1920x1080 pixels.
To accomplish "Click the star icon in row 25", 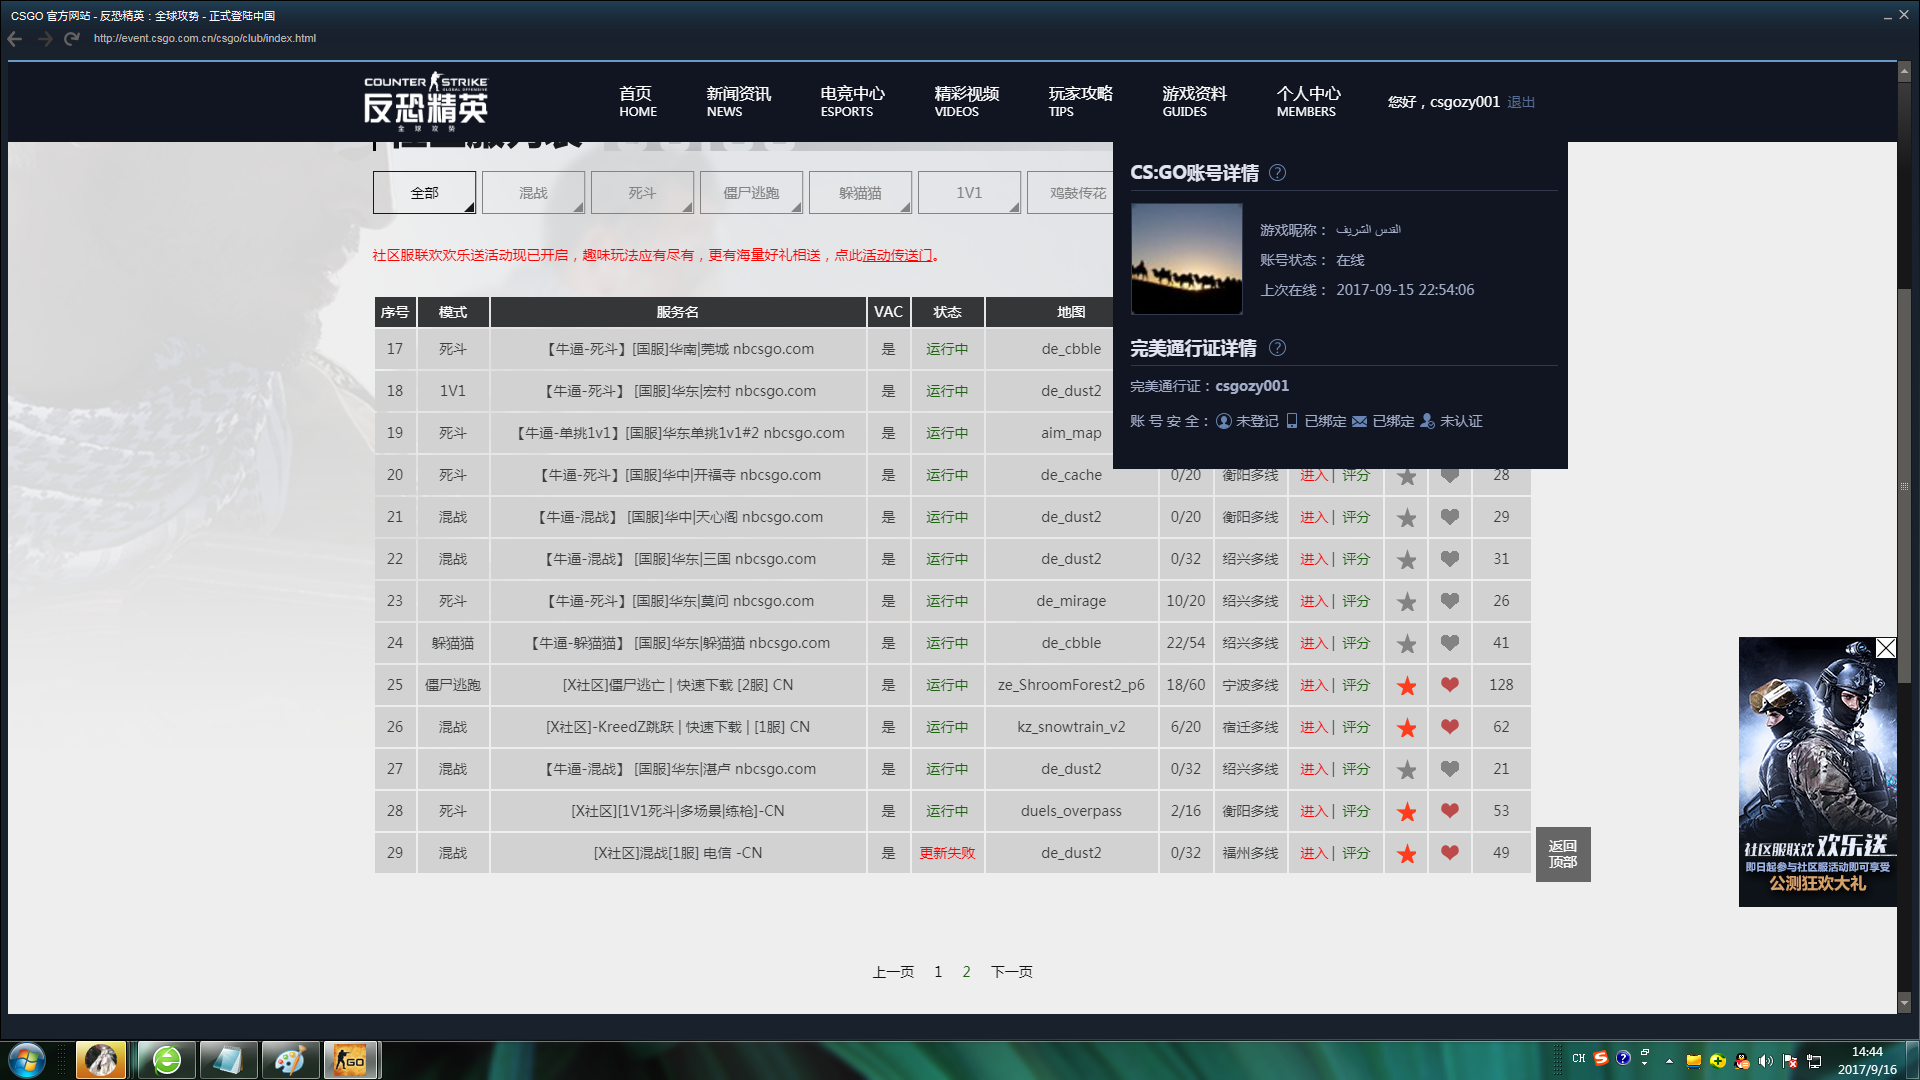I will [1406, 686].
